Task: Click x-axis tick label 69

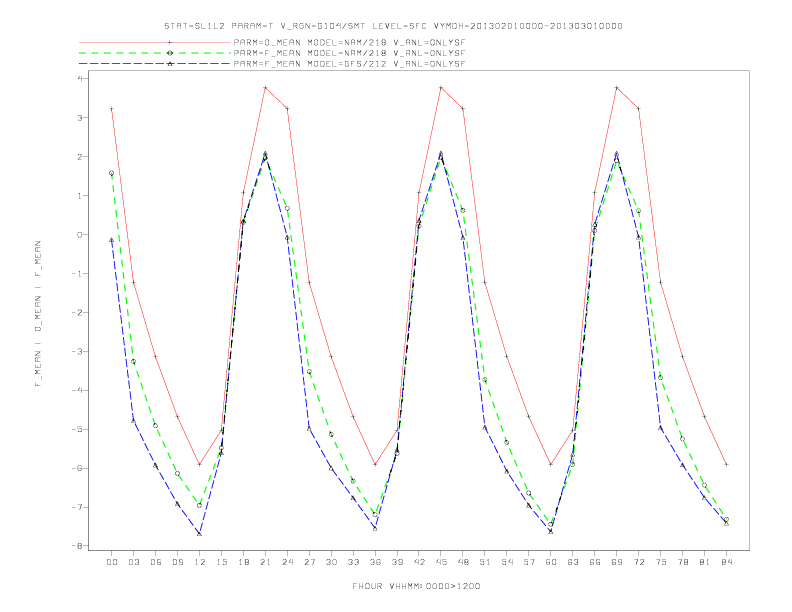Action: tap(617, 562)
